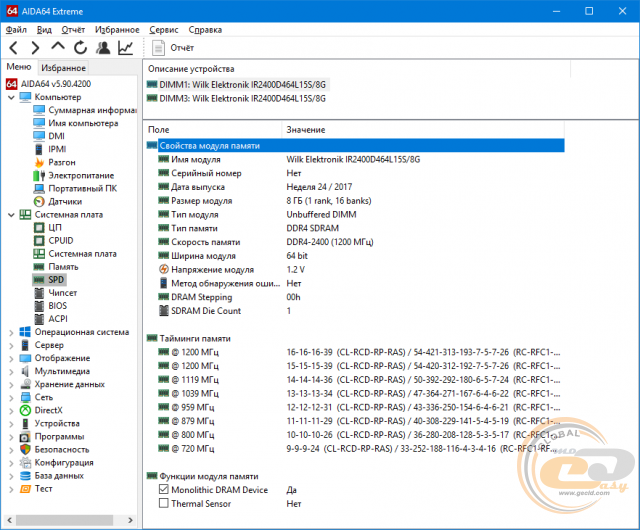Viewport: 640px width, 530px height.
Task: Open the Справка menu
Action: [205, 30]
